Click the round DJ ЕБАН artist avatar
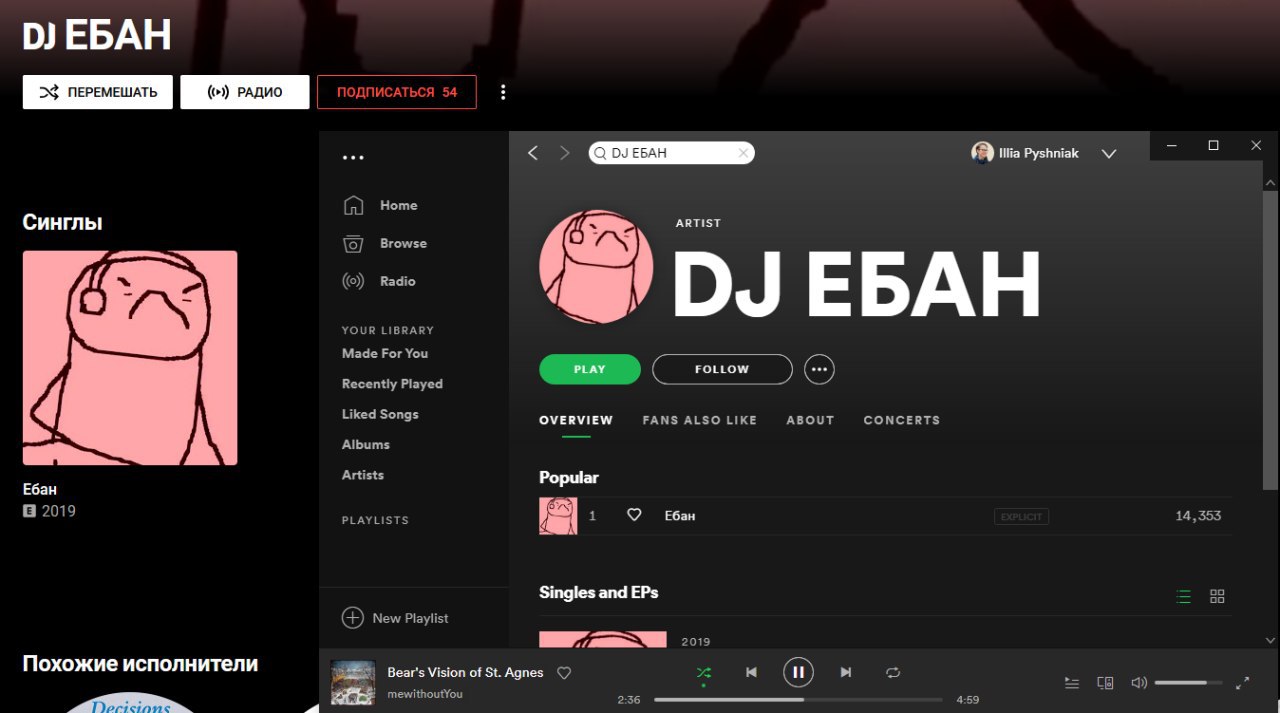The width and height of the screenshot is (1280, 713). 596,267
